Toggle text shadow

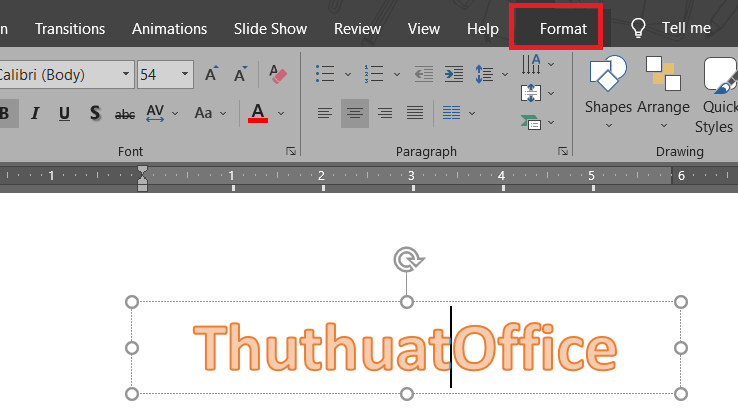click(x=95, y=113)
